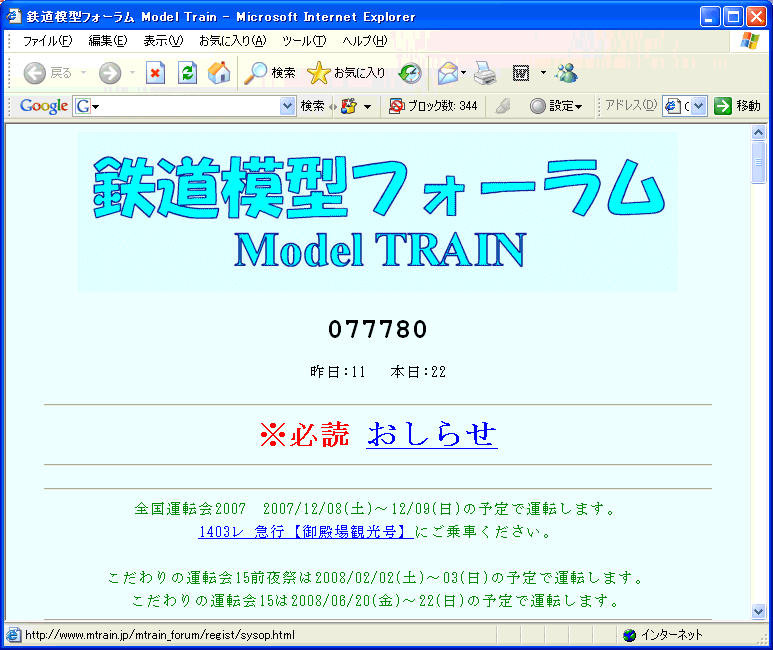This screenshot has width=773, height=650.
Task: Refresh the page with green arrows icon
Action: (x=187, y=73)
